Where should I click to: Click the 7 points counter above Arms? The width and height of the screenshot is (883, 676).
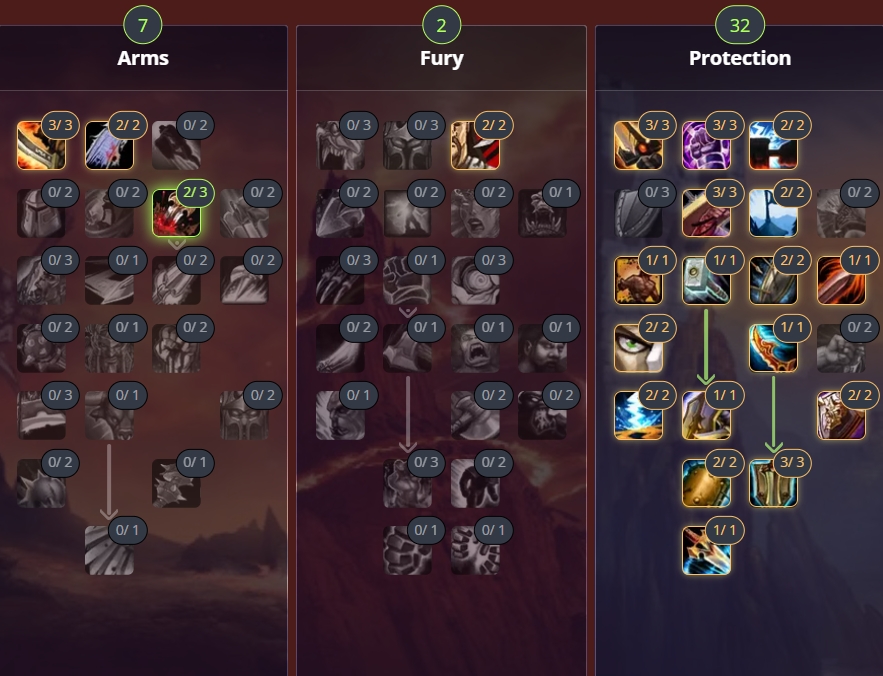pyautogui.click(x=142, y=25)
